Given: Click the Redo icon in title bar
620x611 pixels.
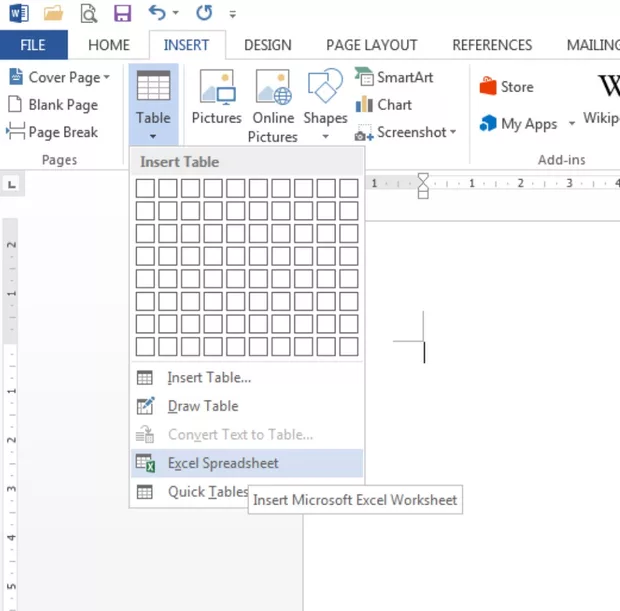Looking at the screenshot, I should [x=204, y=14].
